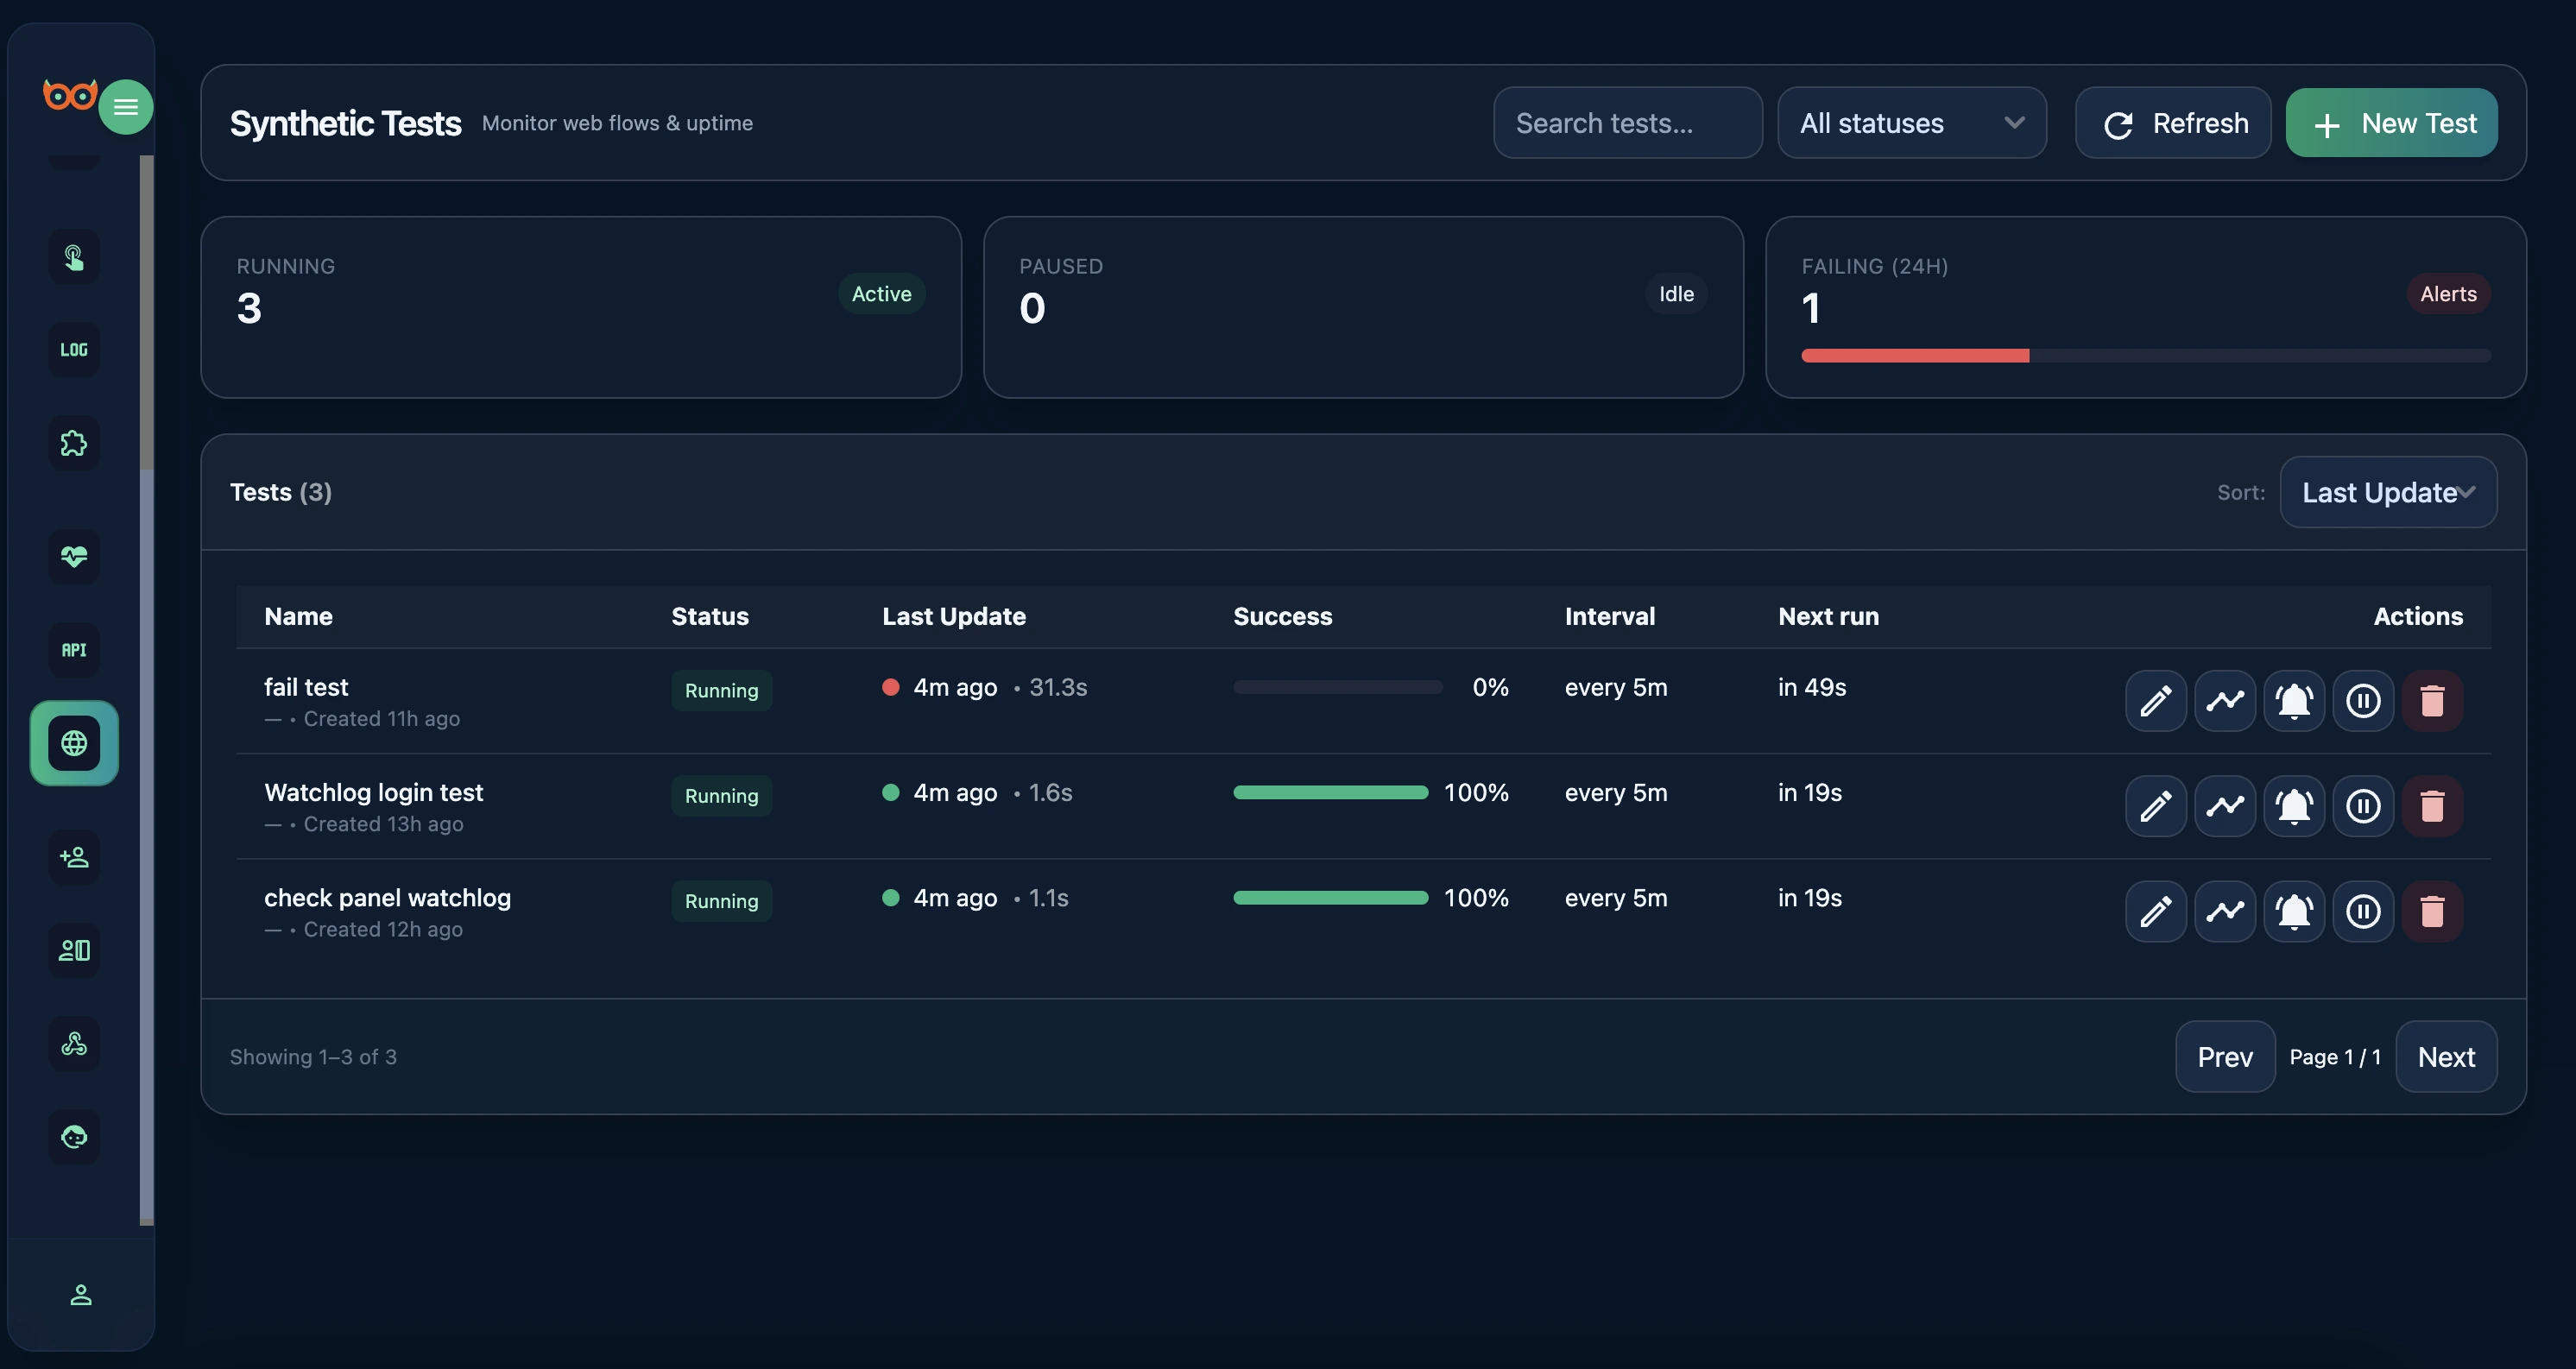The image size is (2576, 1369).
Task: Click the Refresh button
Action: pyautogui.click(x=2173, y=123)
